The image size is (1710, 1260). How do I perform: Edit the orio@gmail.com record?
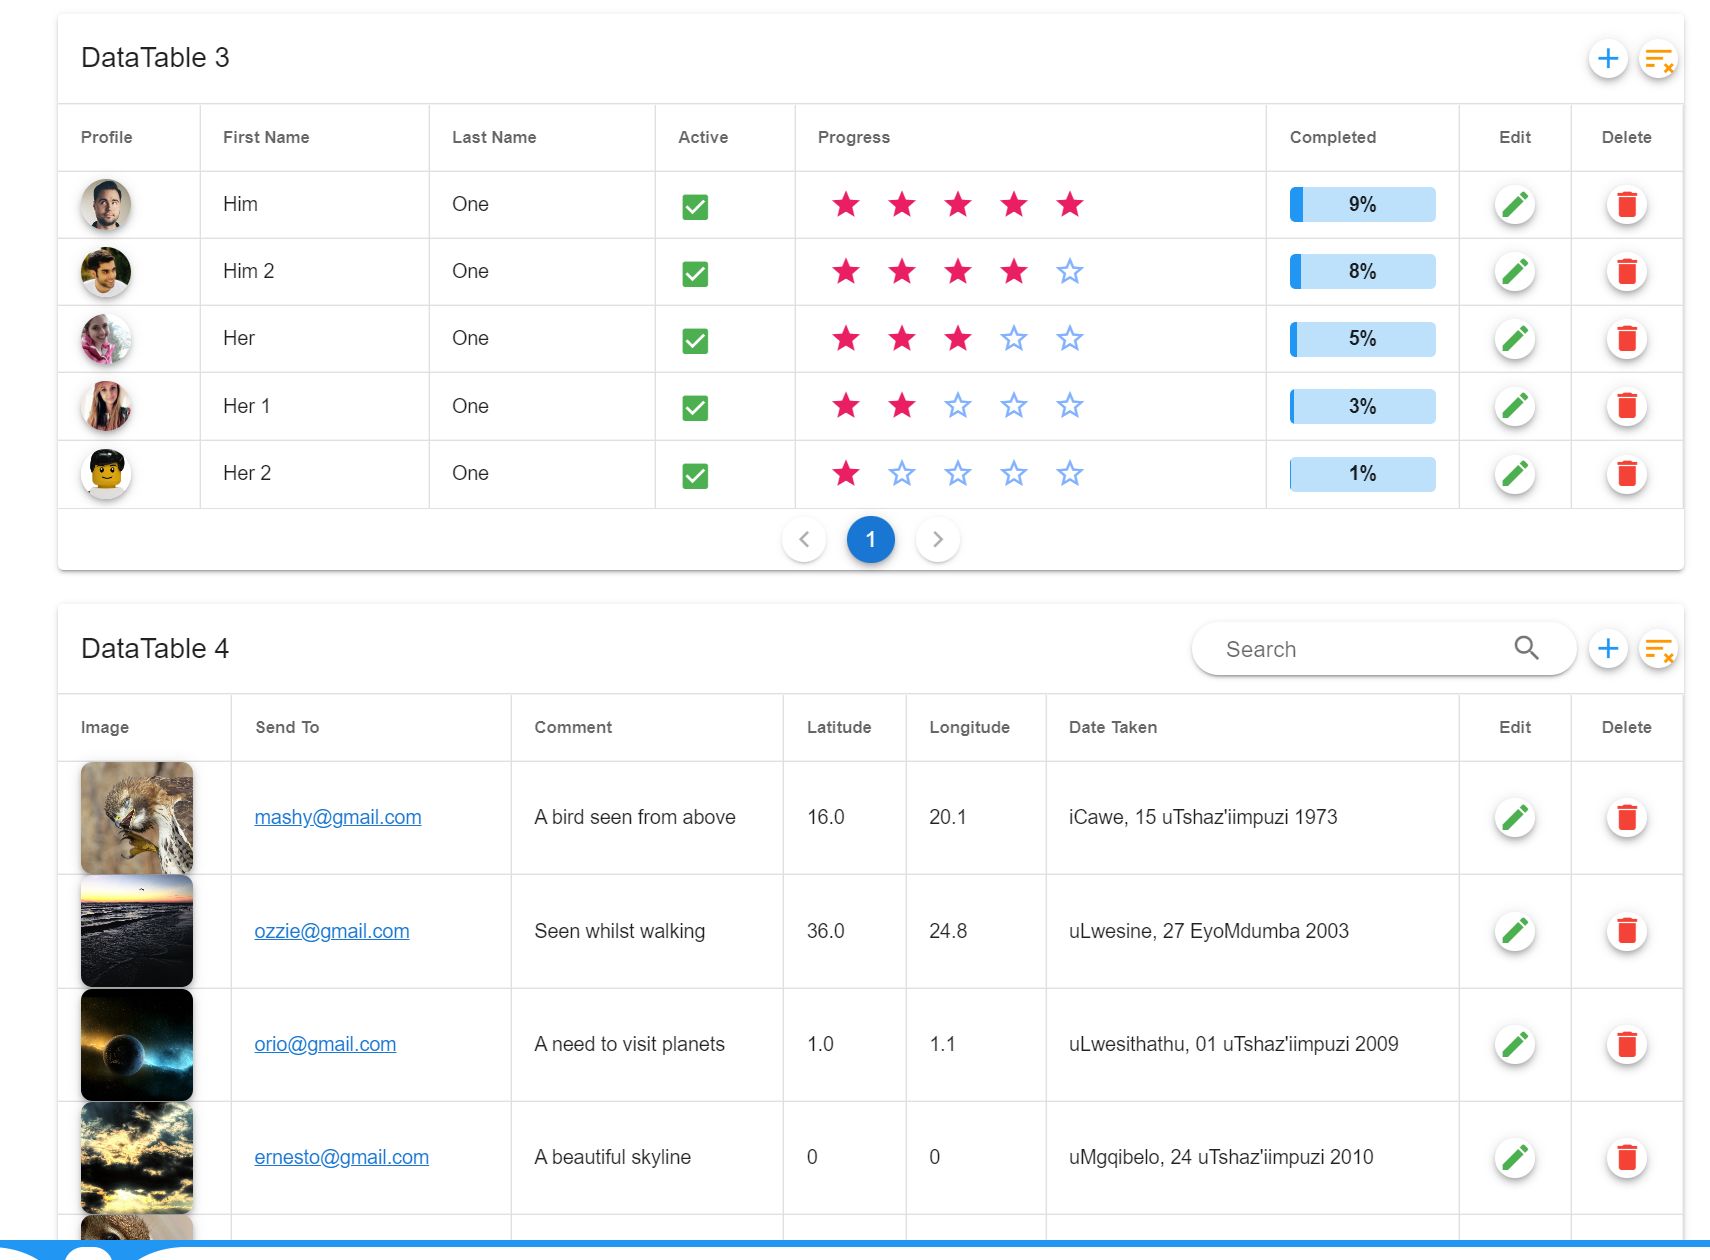(x=1515, y=1045)
